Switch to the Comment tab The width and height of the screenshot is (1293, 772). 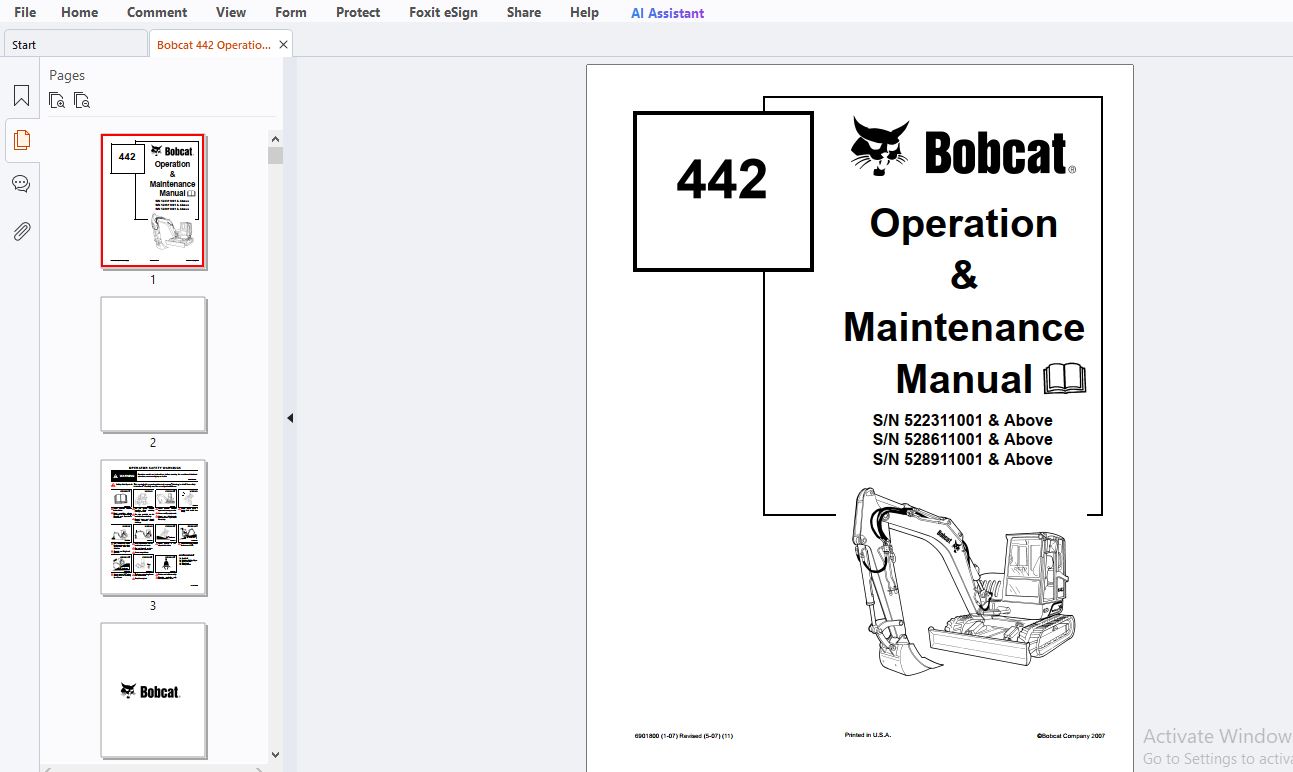click(157, 12)
